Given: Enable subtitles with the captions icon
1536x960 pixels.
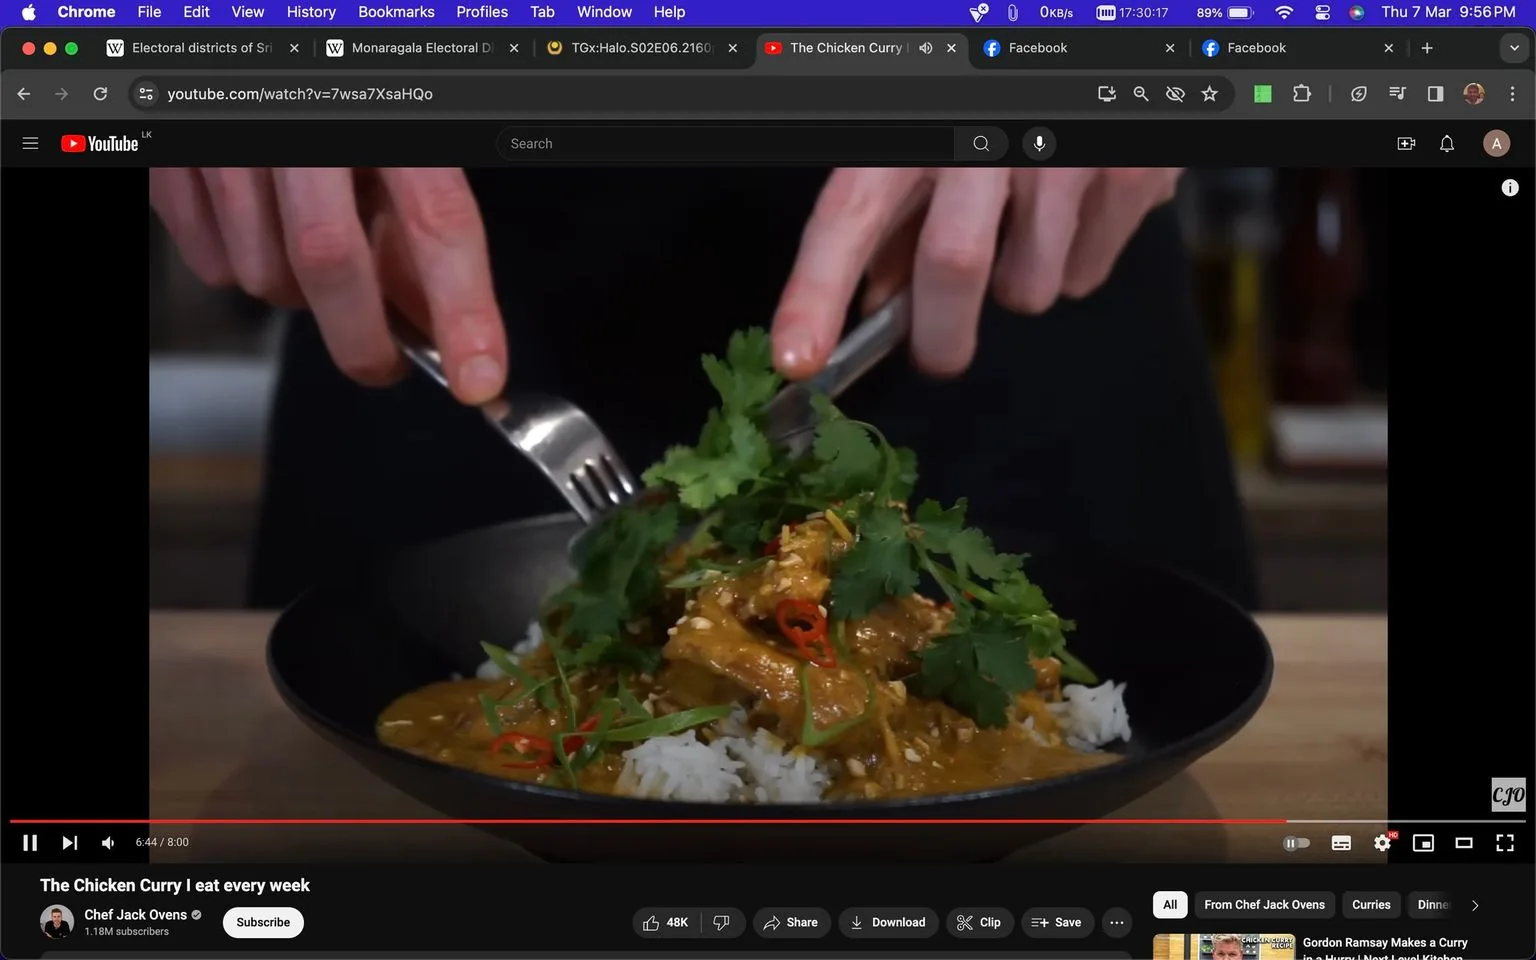Looking at the screenshot, I should click(x=1341, y=842).
